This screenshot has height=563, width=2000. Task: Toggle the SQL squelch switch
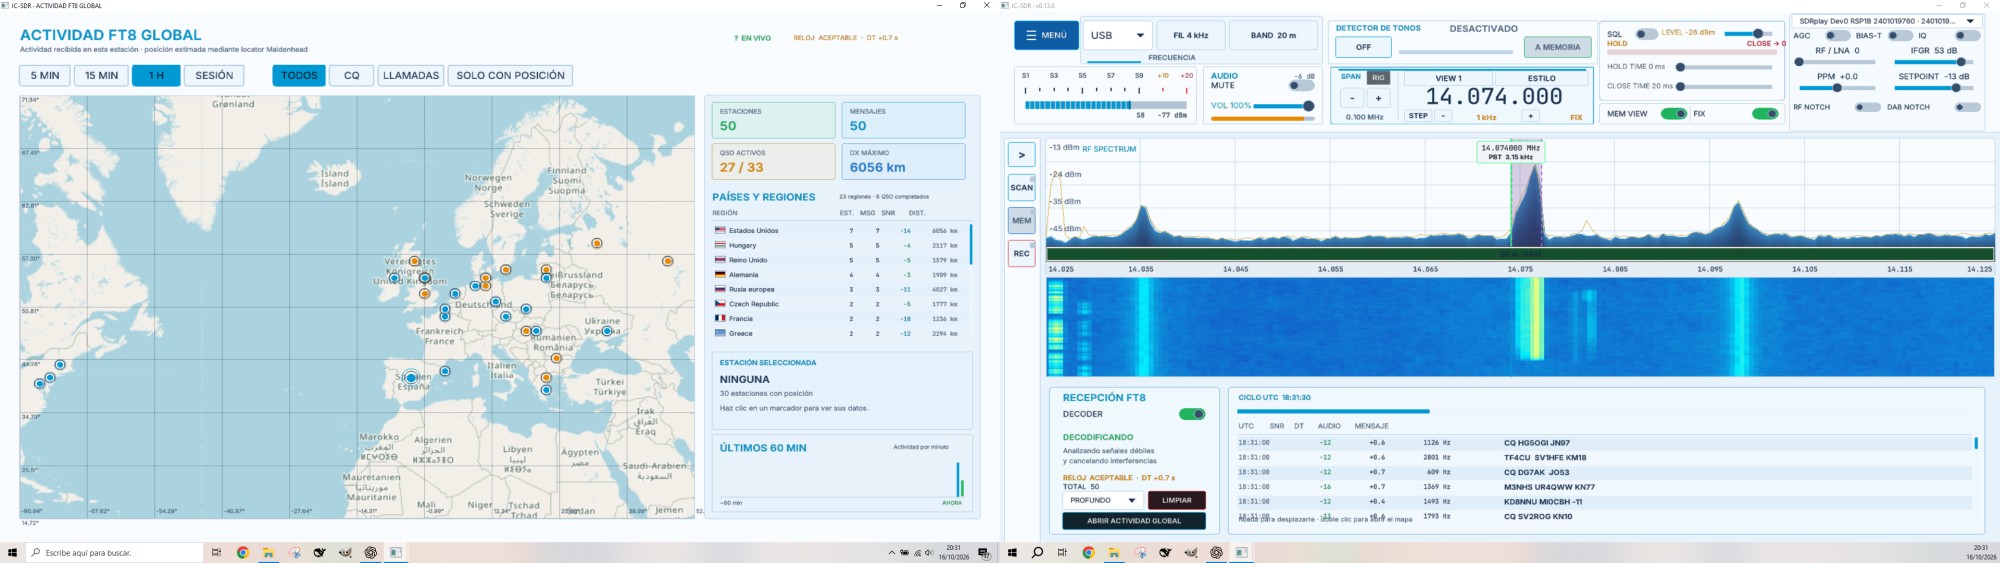tap(1646, 34)
